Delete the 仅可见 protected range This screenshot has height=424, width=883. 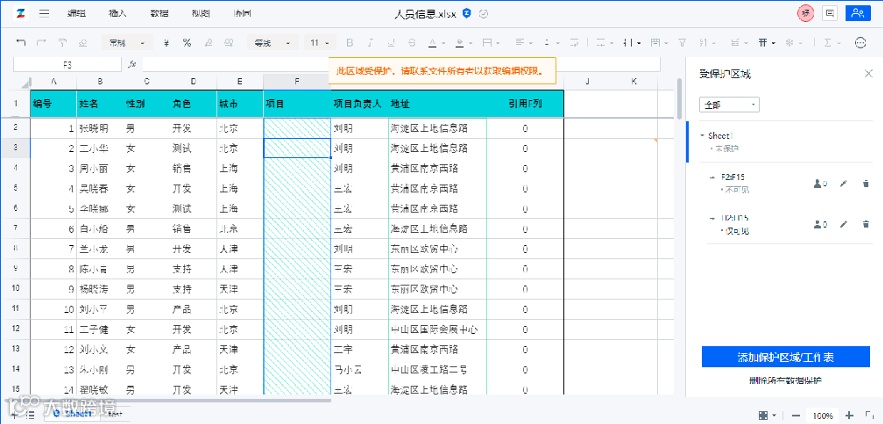(866, 224)
